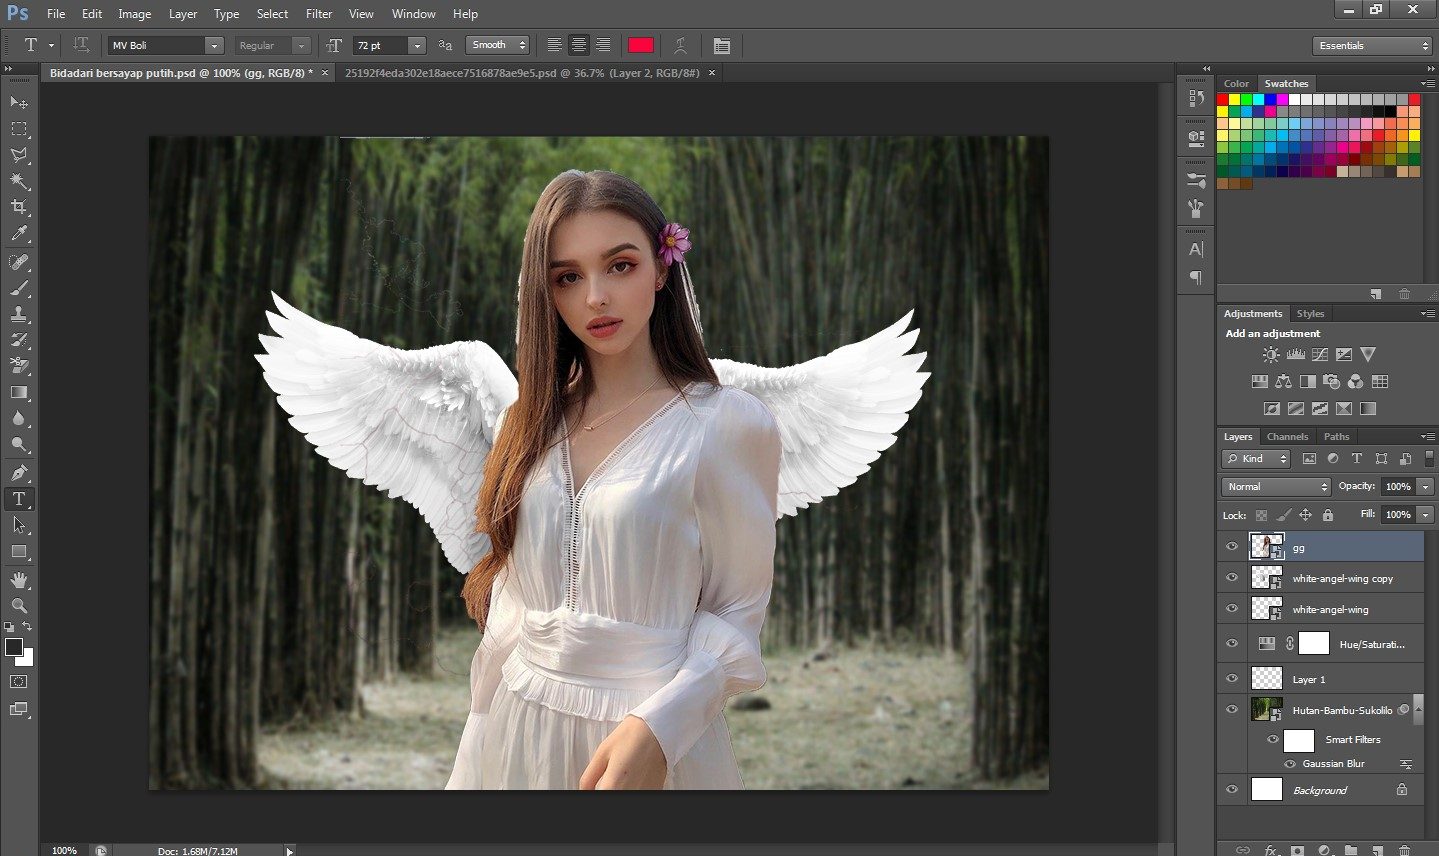This screenshot has height=856, width=1439.
Task: Select the Pen tool
Action: pyautogui.click(x=19, y=472)
